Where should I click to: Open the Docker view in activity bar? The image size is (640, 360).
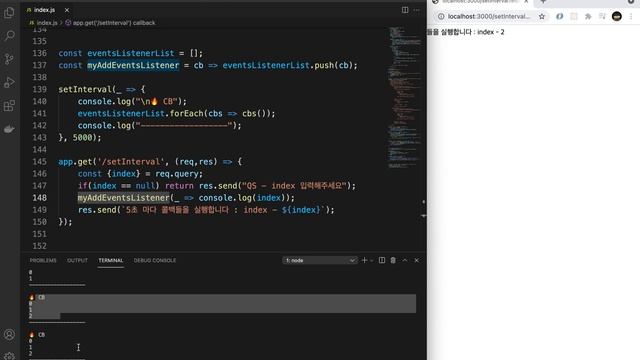(x=9, y=129)
